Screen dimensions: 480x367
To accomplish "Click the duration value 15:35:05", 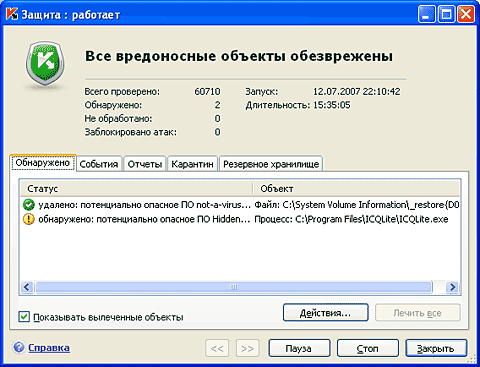I will 332,105.
